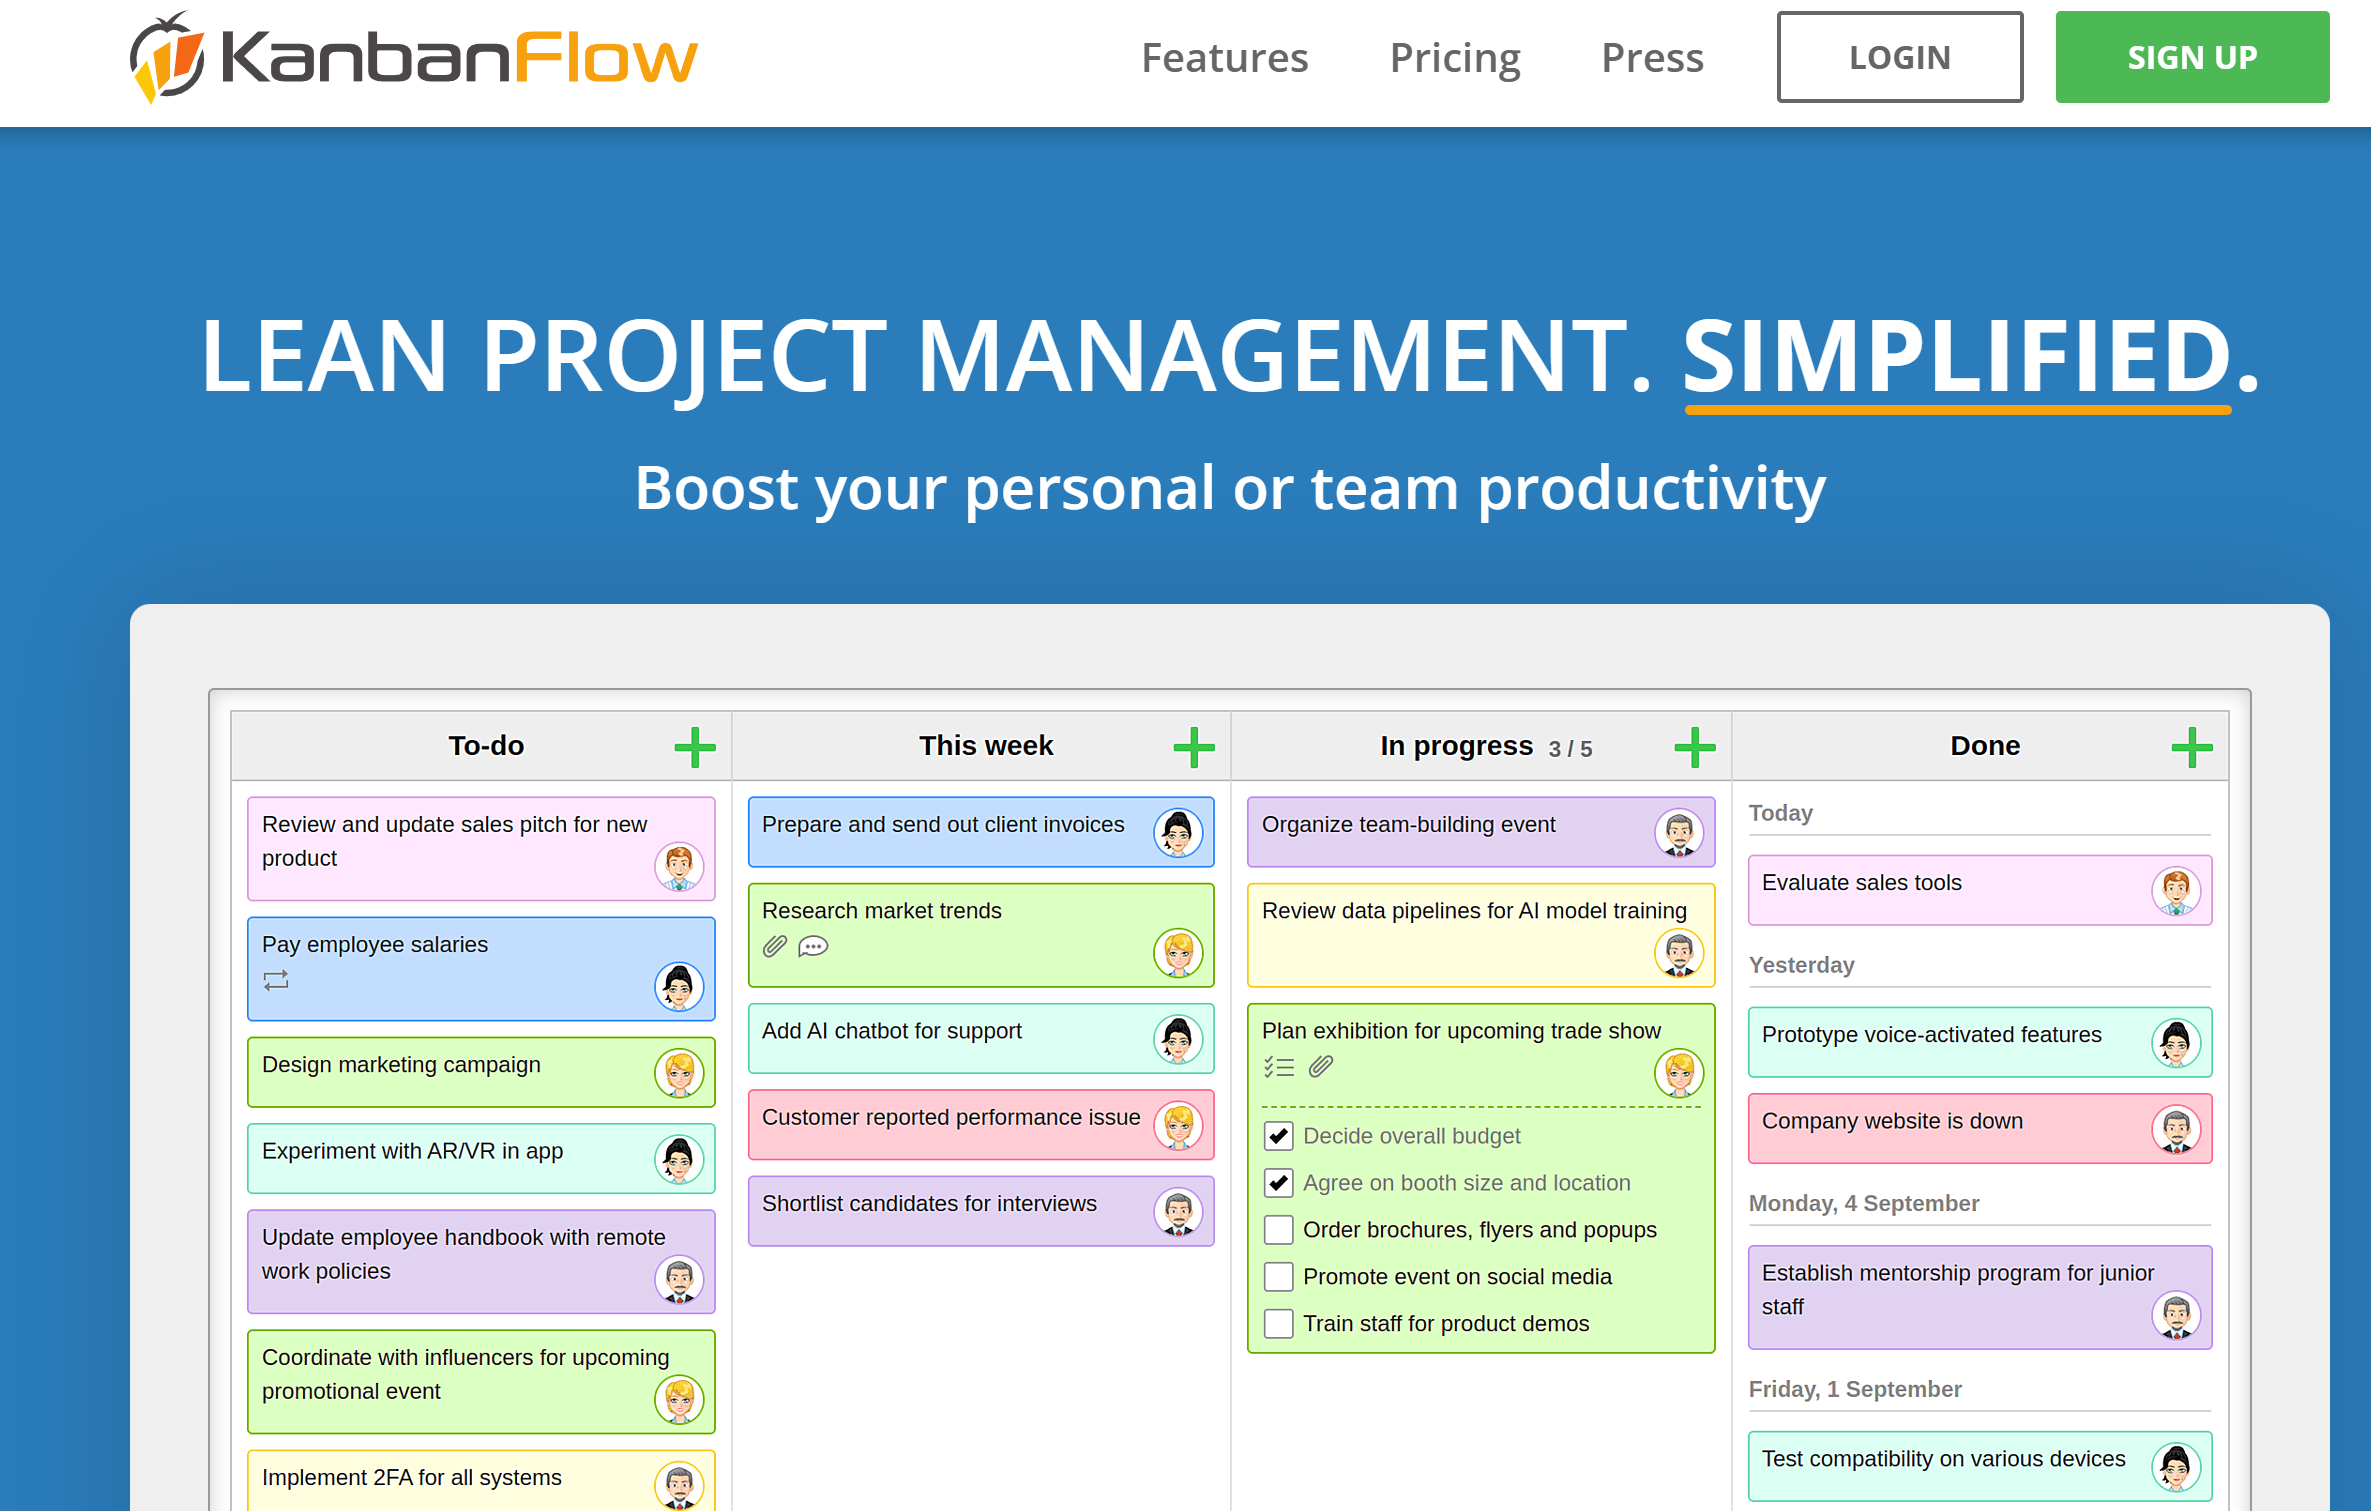Toggle Agree on booth size checkbox
The height and width of the screenshot is (1511, 2371).
point(1278,1183)
